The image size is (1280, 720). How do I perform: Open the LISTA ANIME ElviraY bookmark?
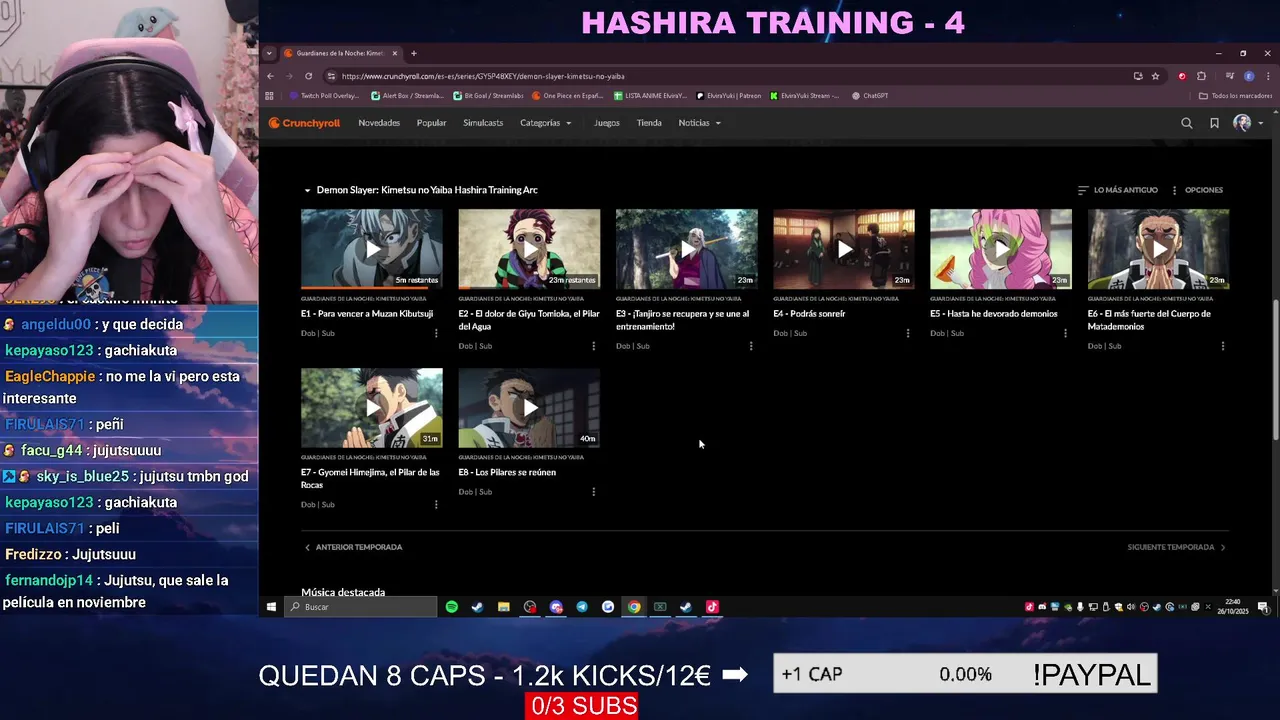(x=650, y=96)
